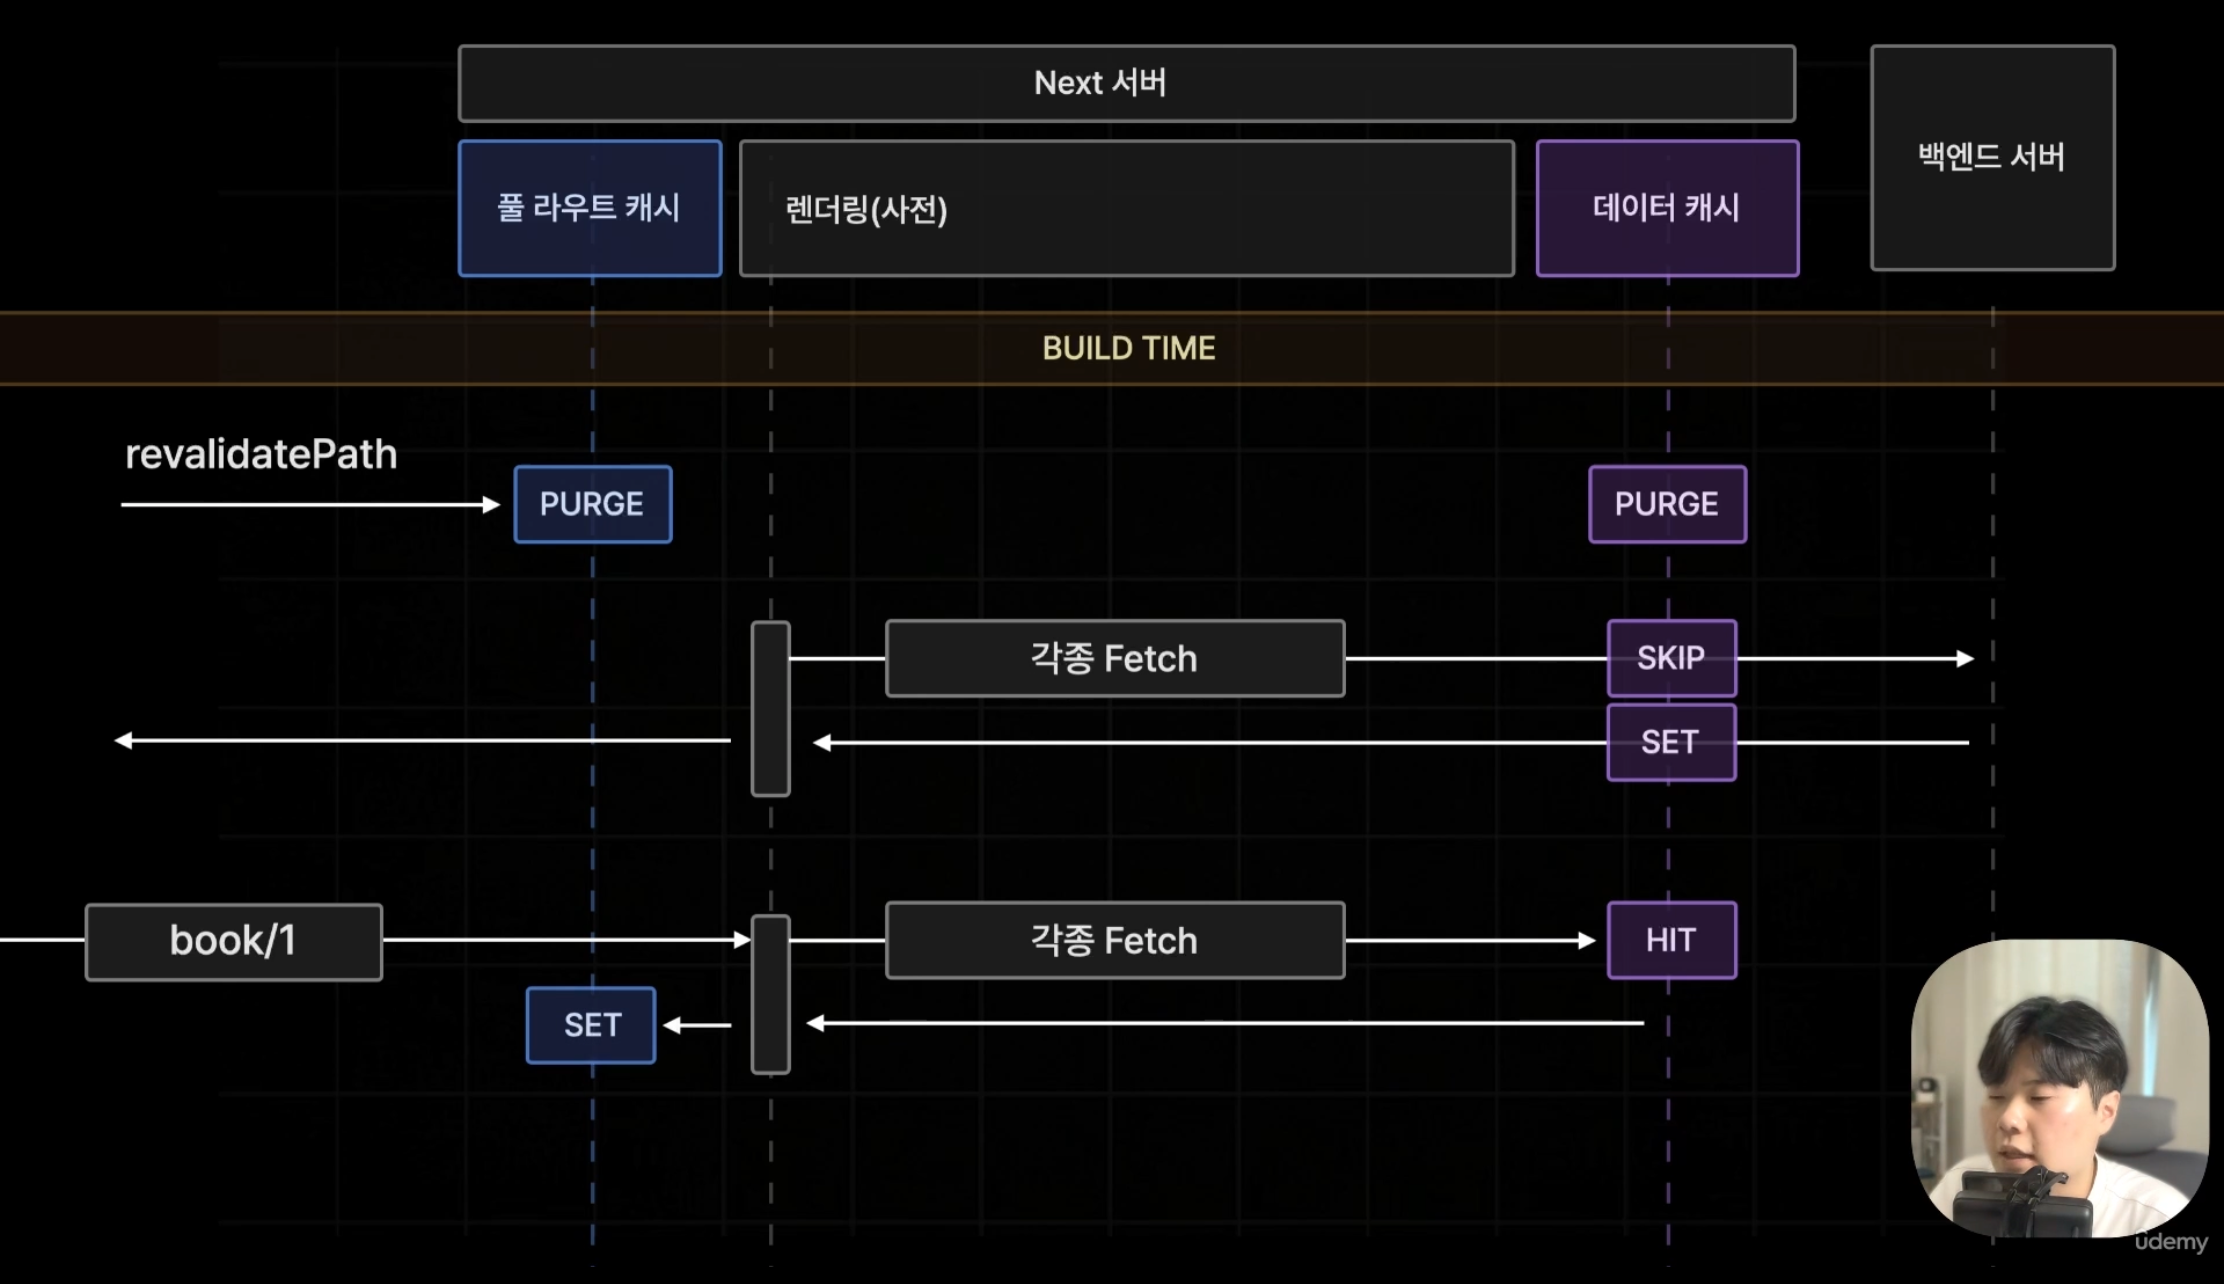Click the upper activation bar on the lifeline

pos(770,706)
